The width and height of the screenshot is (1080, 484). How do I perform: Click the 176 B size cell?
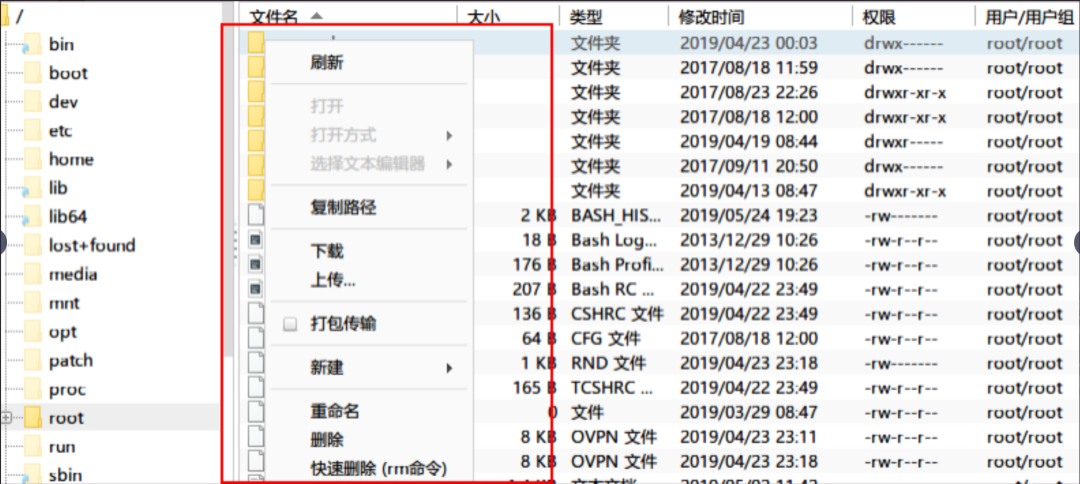click(x=534, y=264)
